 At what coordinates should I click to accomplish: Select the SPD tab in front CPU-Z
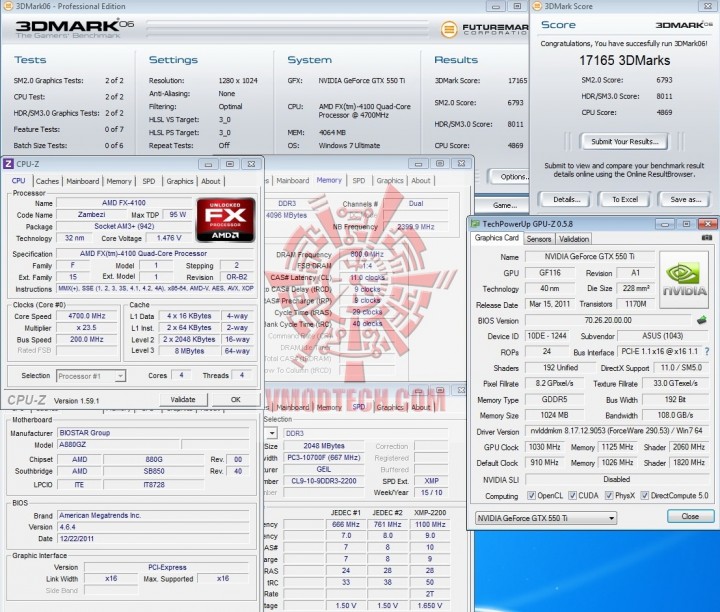[x=149, y=181]
